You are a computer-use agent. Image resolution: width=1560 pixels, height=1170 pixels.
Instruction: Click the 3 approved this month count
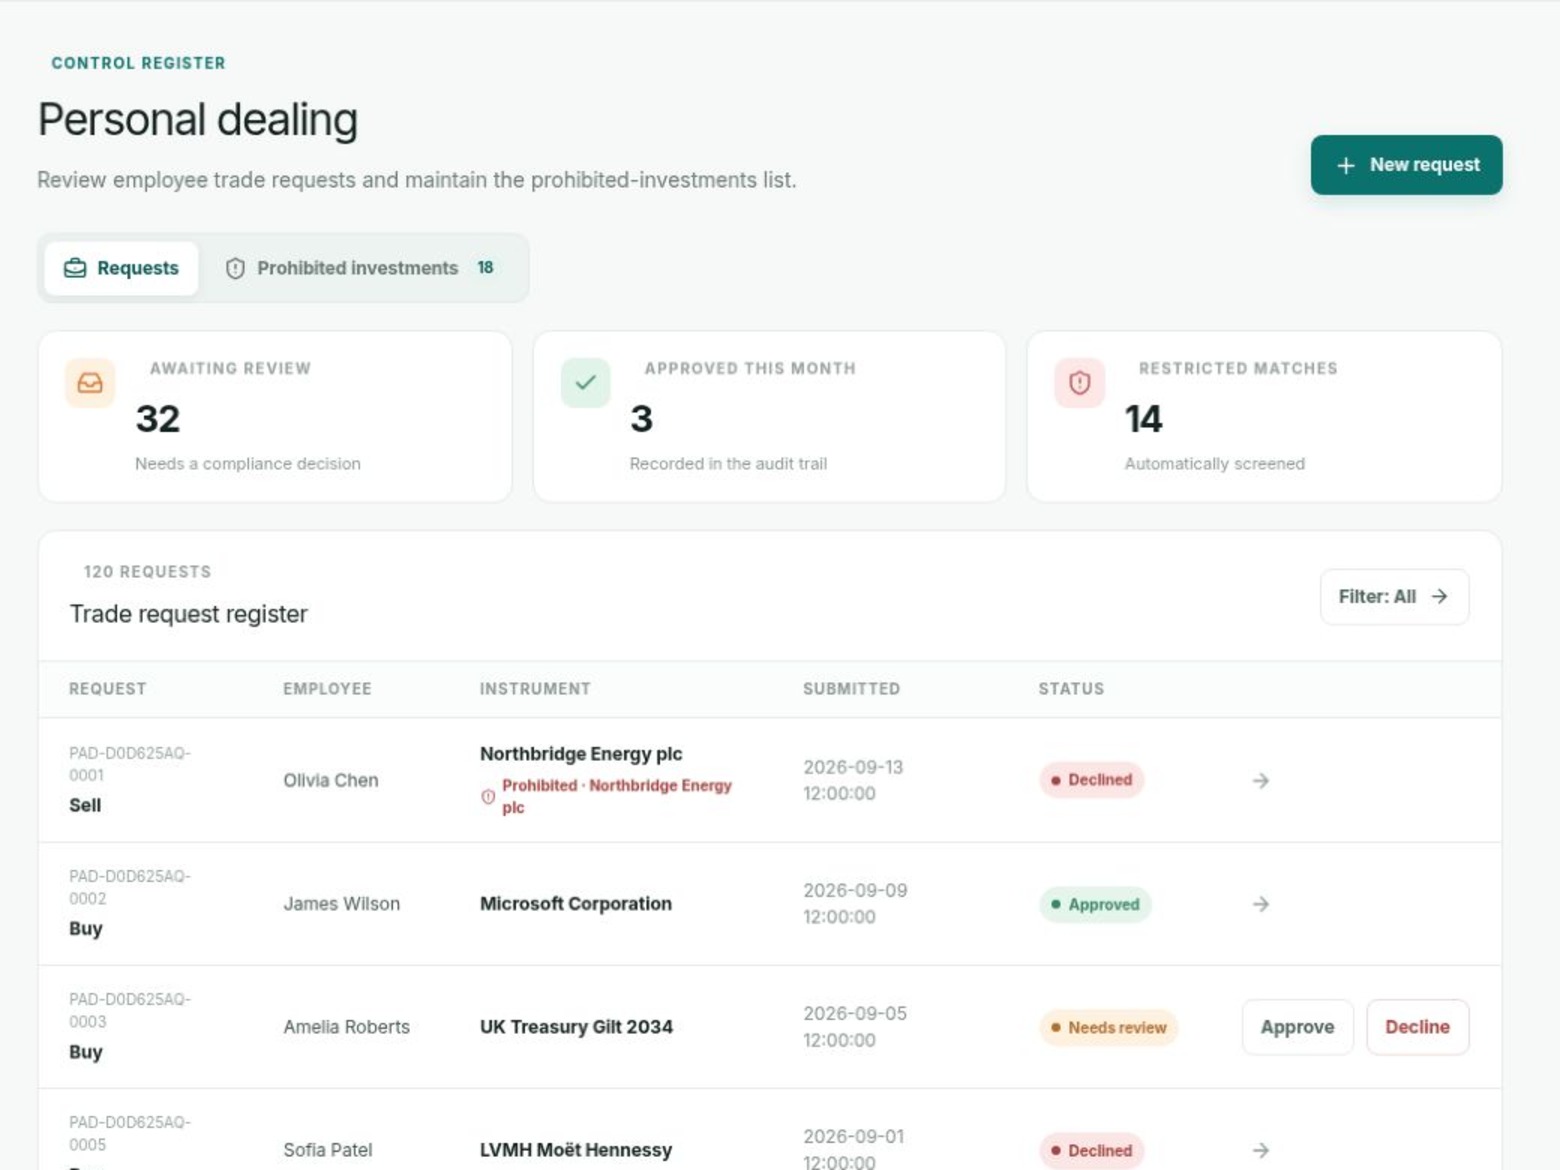pos(641,419)
